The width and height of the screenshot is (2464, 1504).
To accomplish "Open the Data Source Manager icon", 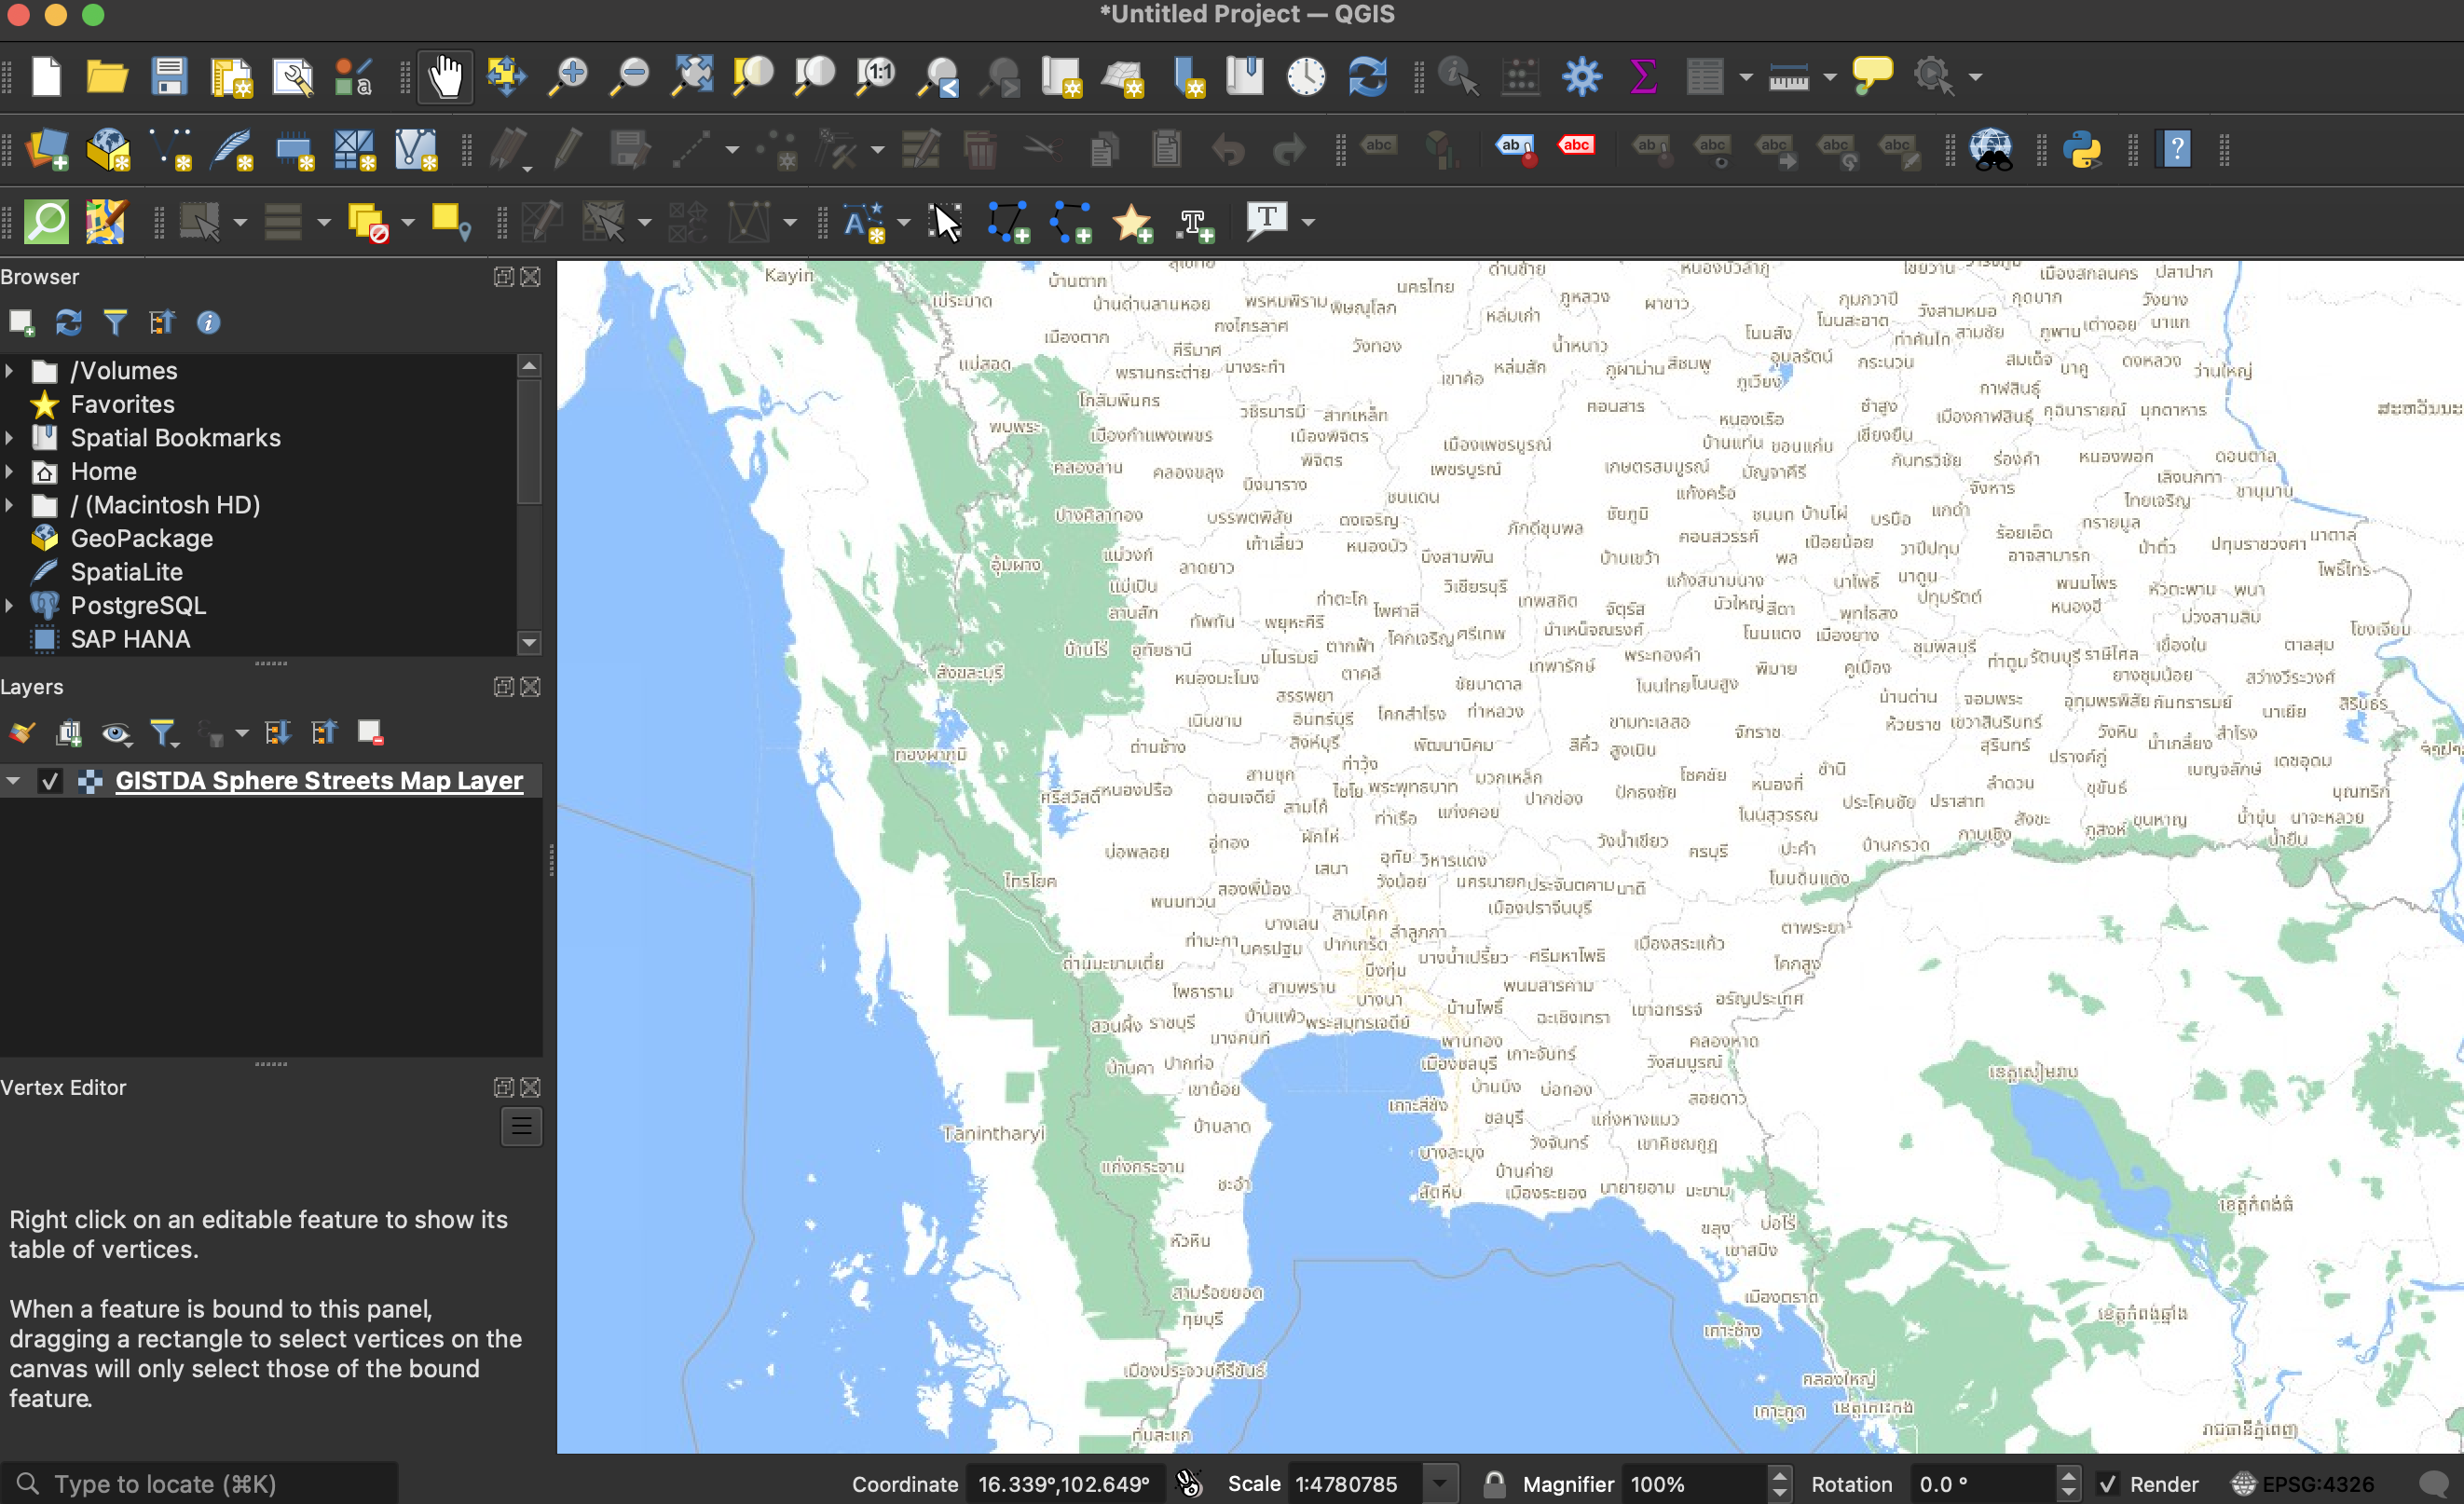I will click(46, 150).
